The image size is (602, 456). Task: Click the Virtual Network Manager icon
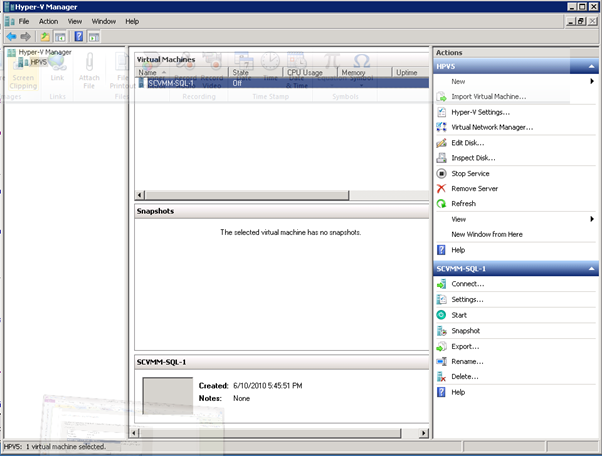click(442, 127)
